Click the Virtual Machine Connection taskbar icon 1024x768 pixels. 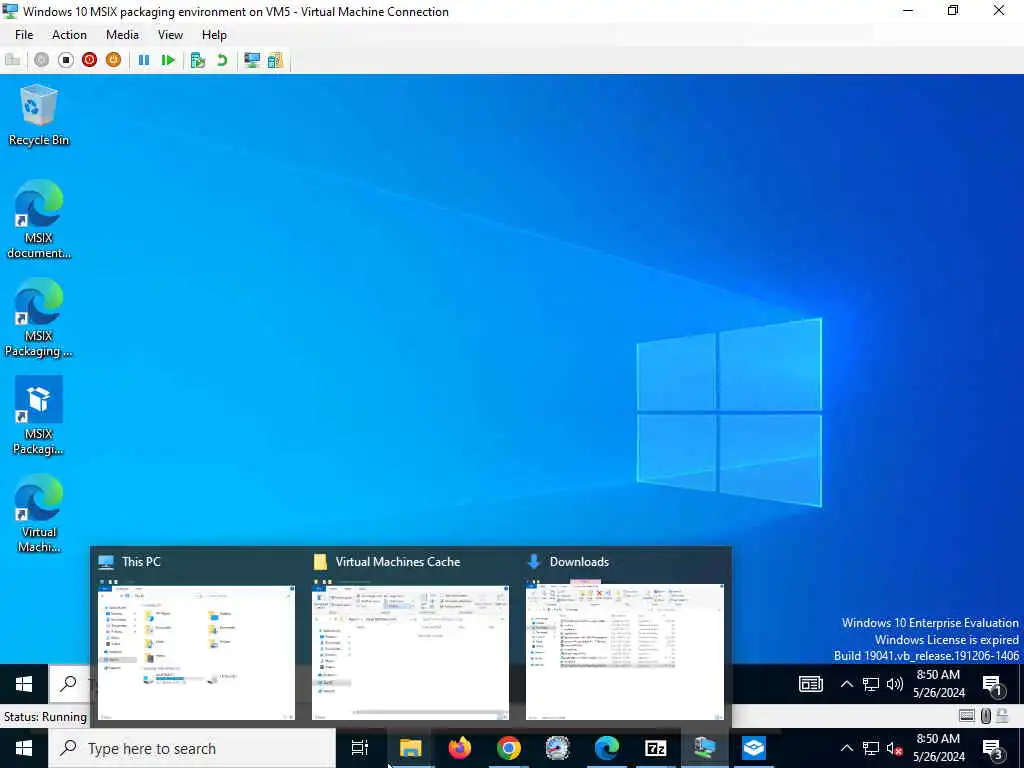[705, 748]
